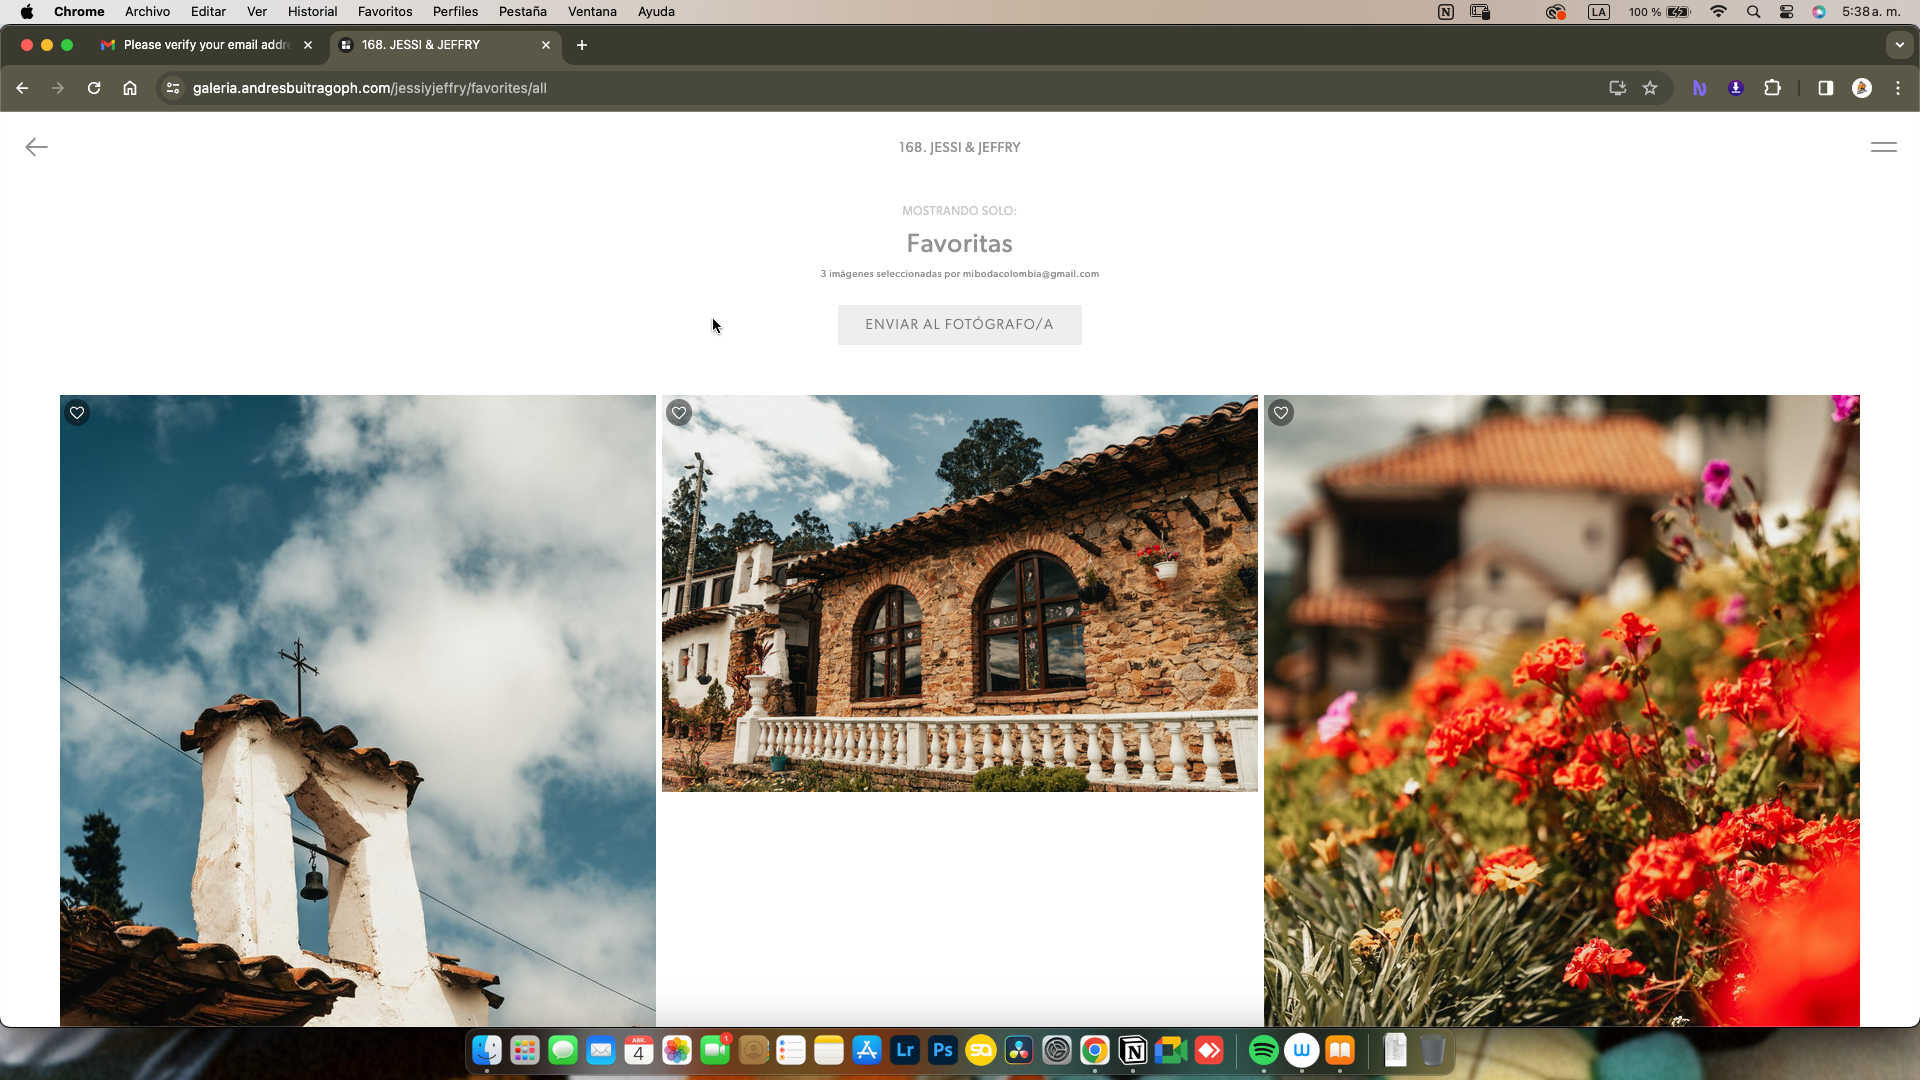Open the Pestaña menu

522,12
